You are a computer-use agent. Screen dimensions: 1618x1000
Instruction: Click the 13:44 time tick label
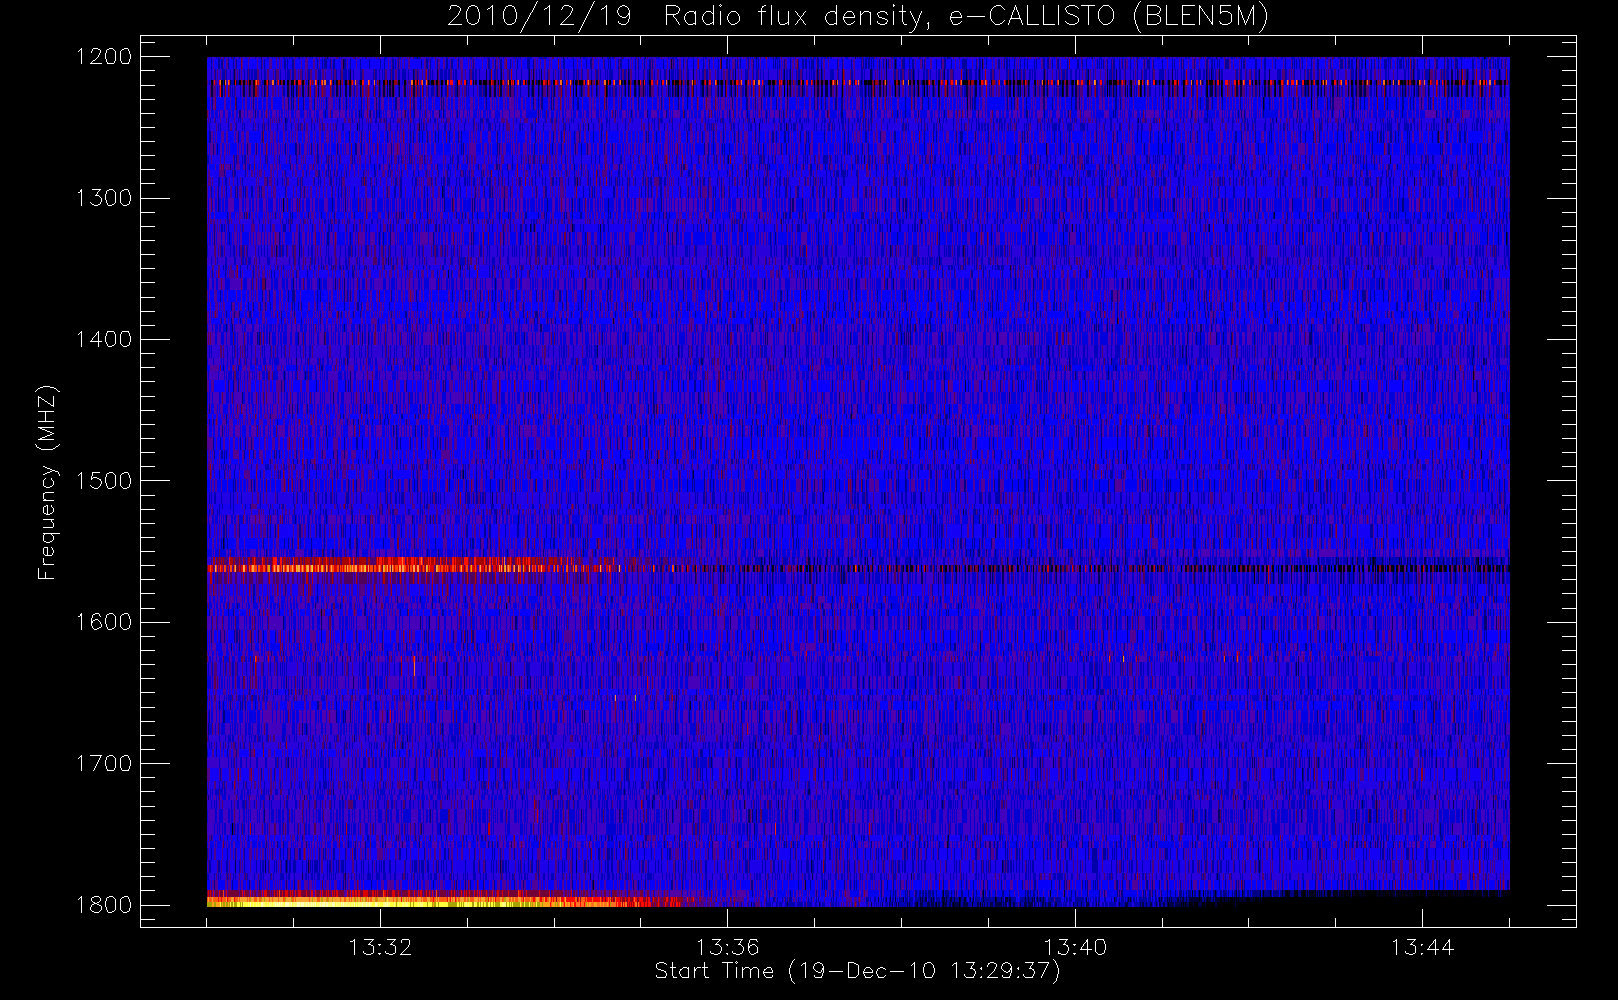[1423, 947]
